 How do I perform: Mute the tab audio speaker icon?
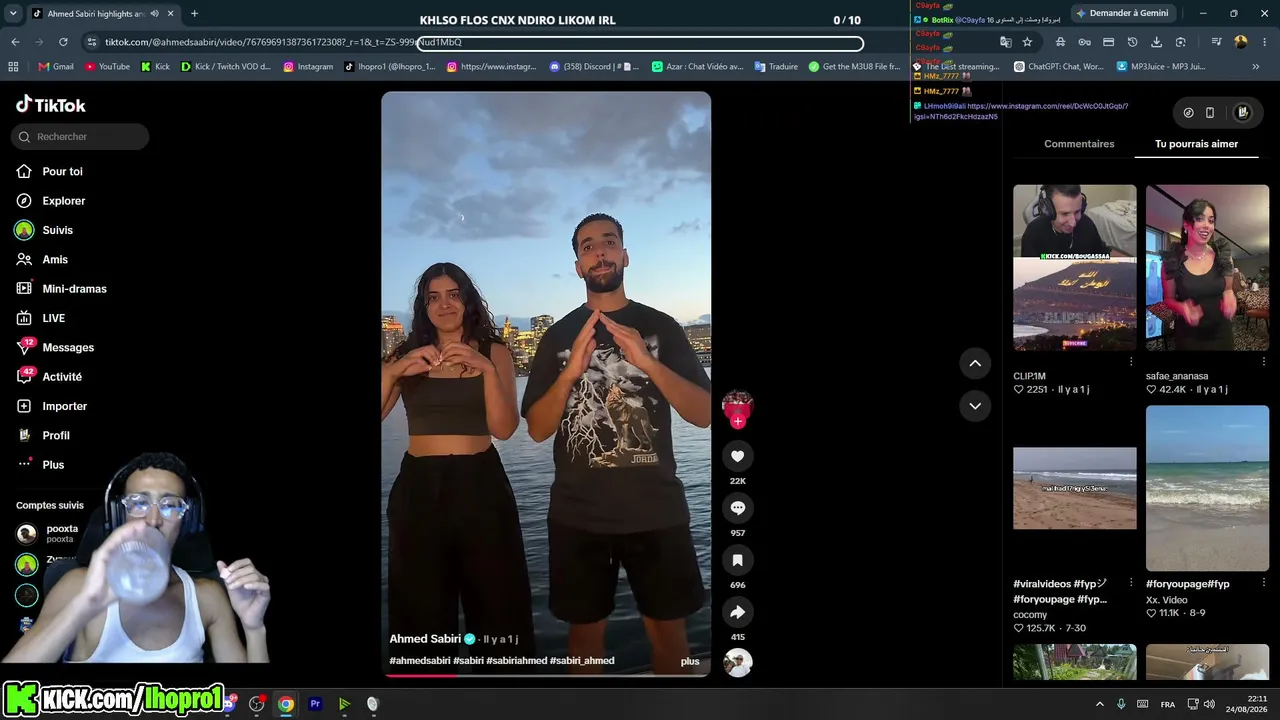(x=154, y=14)
